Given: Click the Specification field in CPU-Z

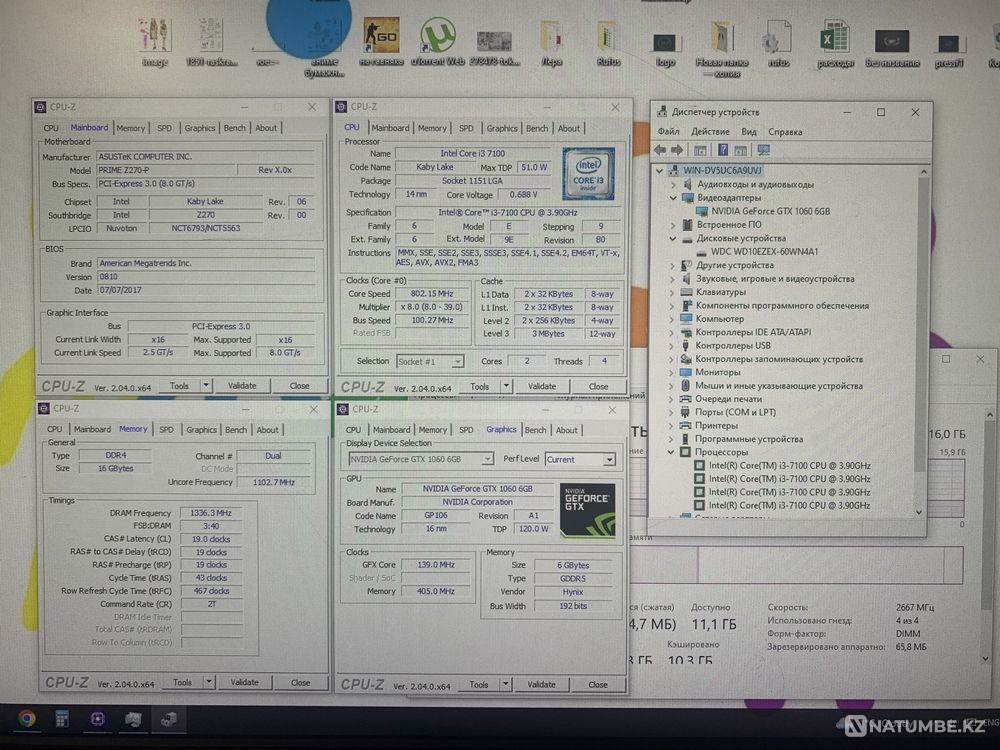Looking at the screenshot, I should pyautogui.click(x=508, y=212).
